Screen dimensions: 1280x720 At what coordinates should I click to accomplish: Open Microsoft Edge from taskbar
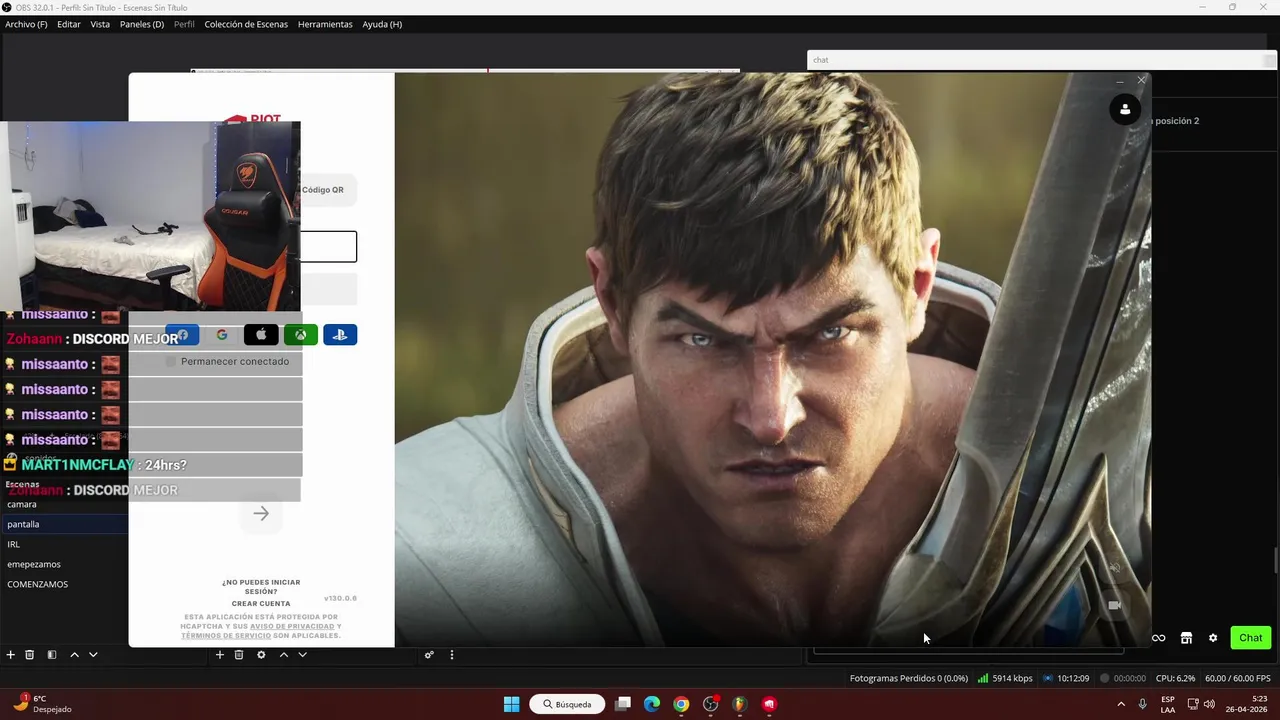(x=652, y=704)
